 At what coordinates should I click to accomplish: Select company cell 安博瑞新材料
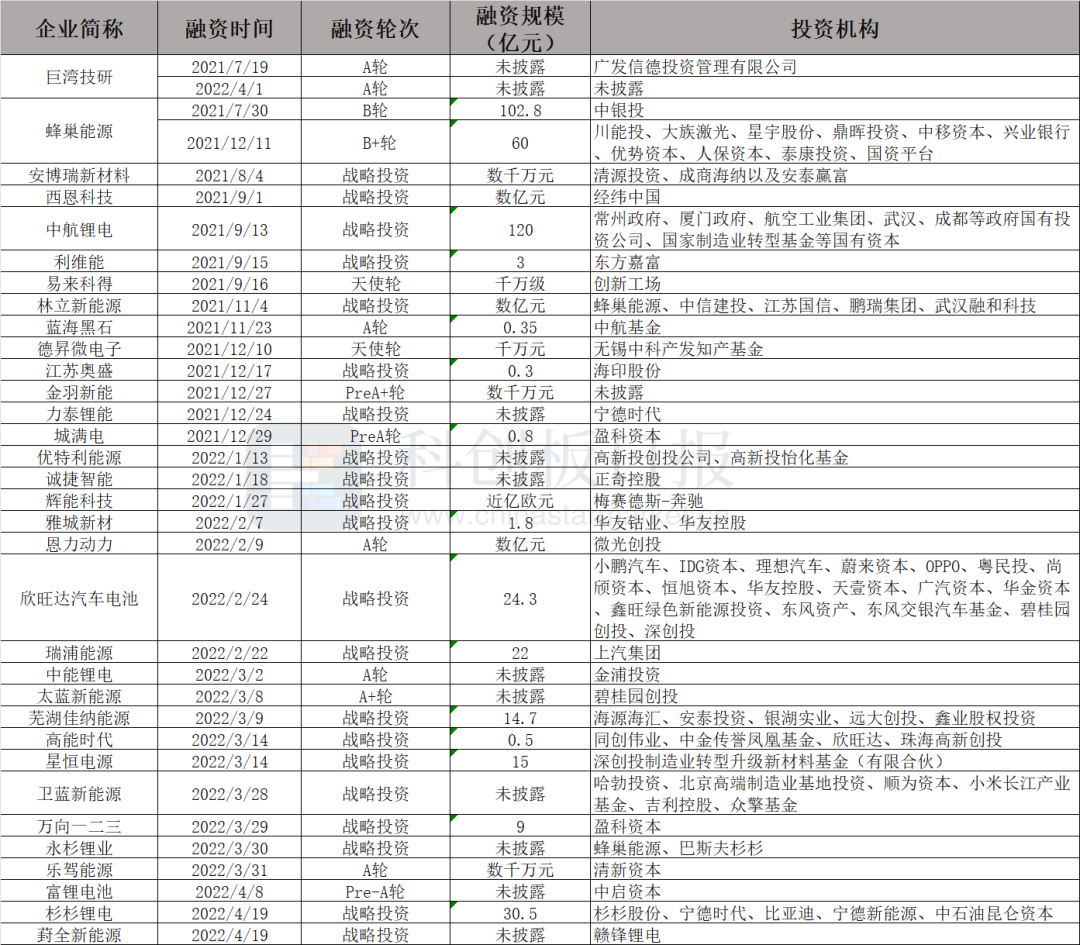79,175
